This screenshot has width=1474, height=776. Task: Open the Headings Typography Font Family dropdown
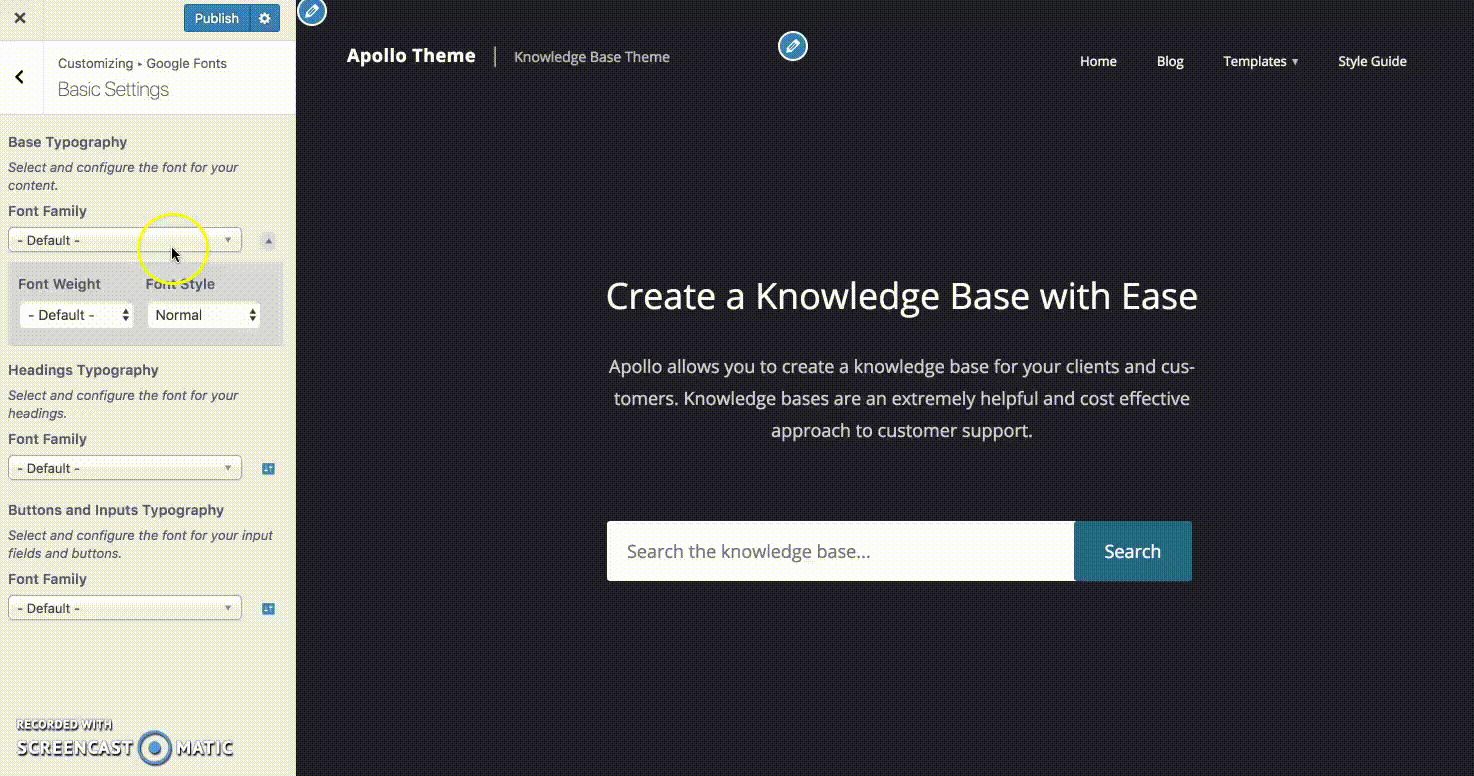pos(125,468)
